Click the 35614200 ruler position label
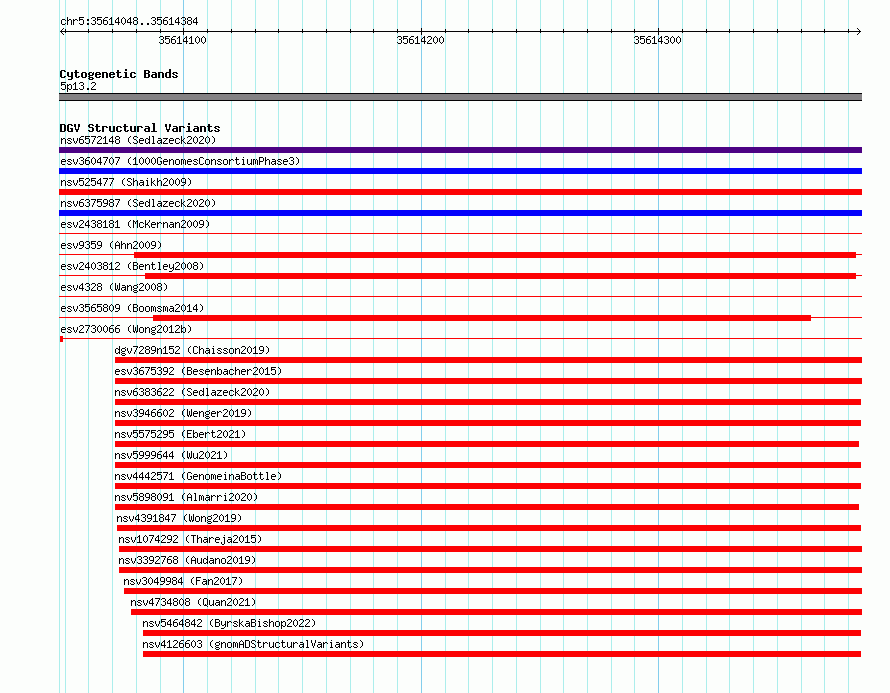 pos(420,40)
